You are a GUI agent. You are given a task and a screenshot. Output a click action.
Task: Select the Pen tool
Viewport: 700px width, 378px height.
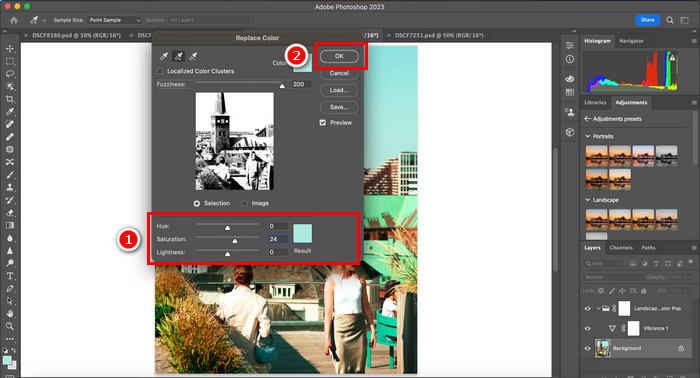10,288
